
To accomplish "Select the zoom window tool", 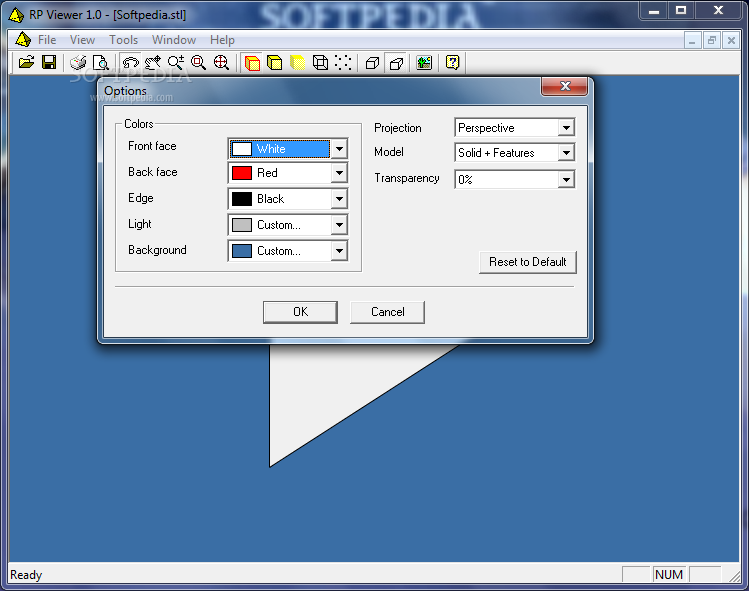I will [x=198, y=62].
